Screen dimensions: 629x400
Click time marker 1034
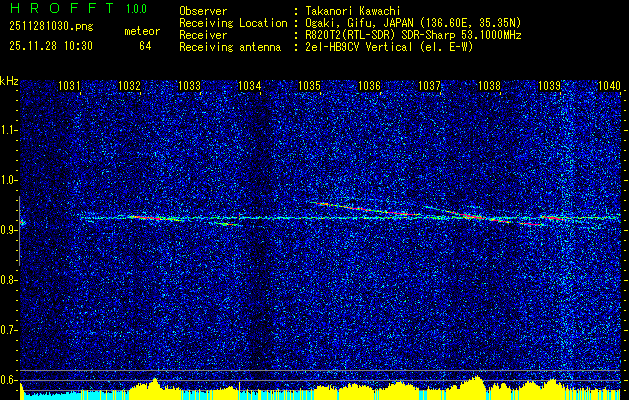click(250, 85)
